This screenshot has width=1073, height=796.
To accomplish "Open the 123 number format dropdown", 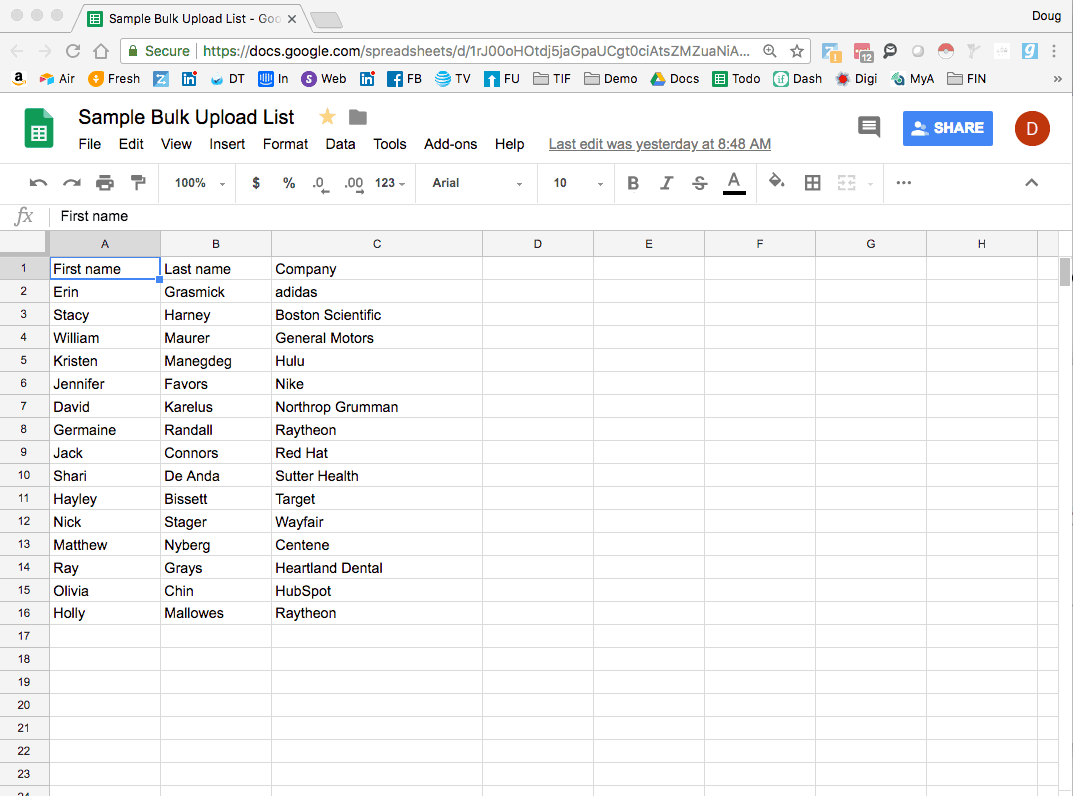I will tap(390, 183).
